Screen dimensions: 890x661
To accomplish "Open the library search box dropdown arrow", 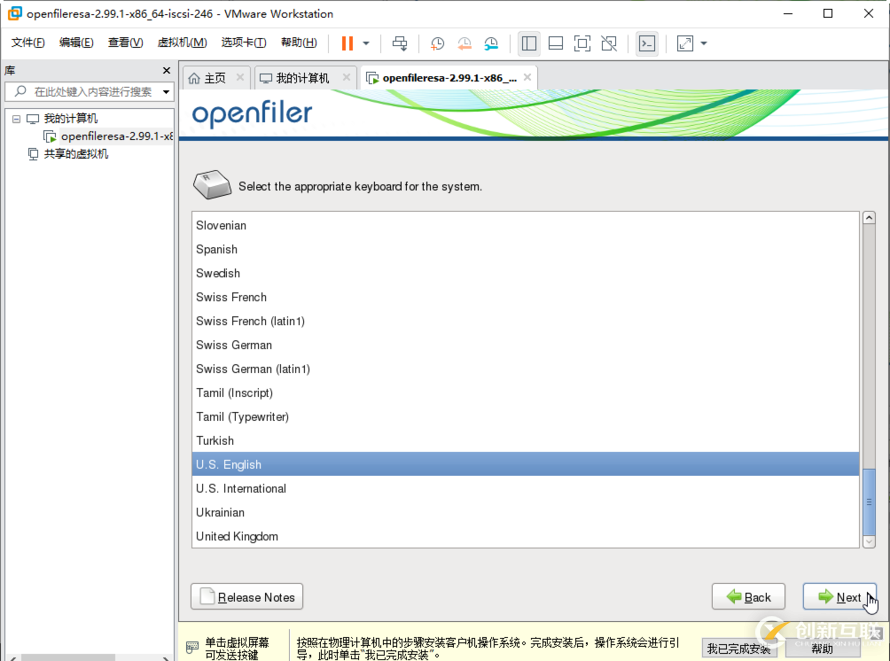I will 166,92.
